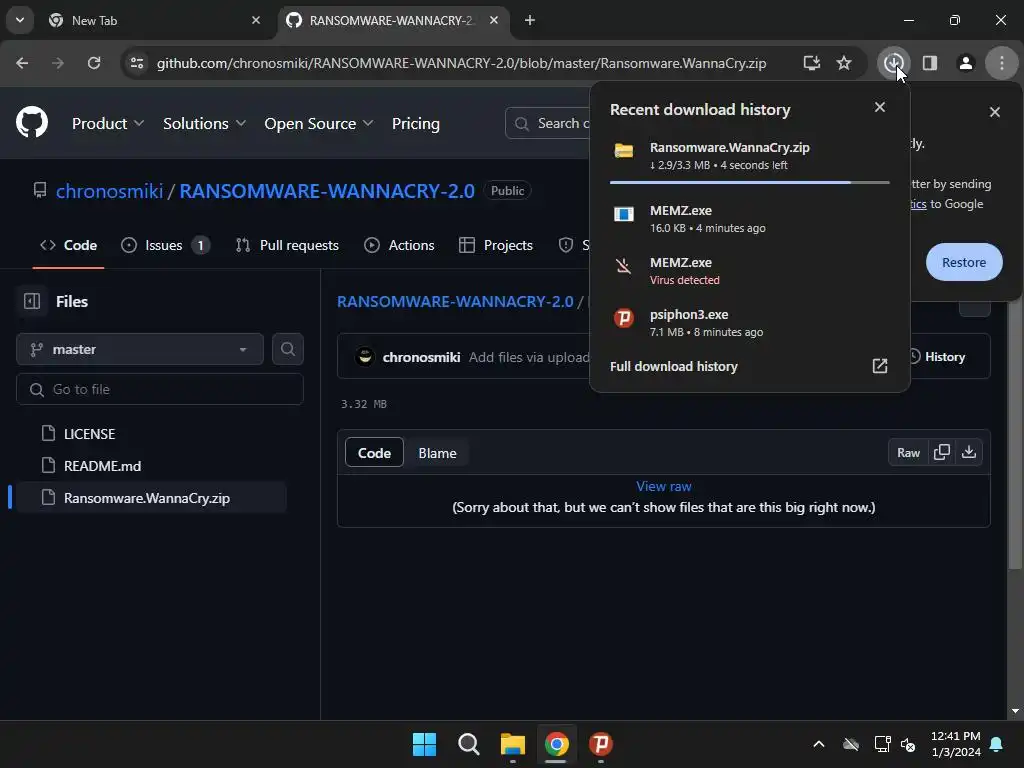This screenshot has width=1024, height=768.
Task: Click the Restore button
Action: [x=964, y=262]
